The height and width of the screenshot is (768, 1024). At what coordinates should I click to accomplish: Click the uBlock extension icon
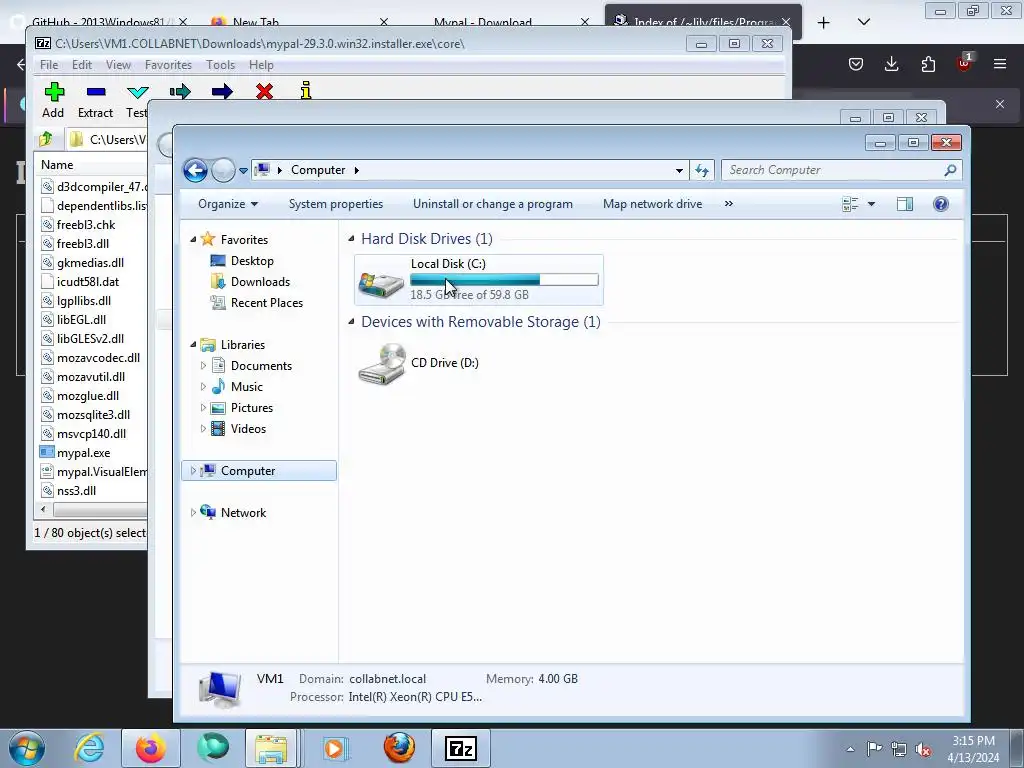click(964, 63)
